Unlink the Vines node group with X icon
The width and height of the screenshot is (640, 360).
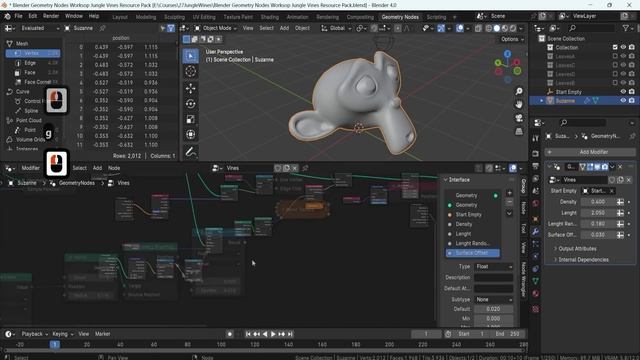click(295, 168)
